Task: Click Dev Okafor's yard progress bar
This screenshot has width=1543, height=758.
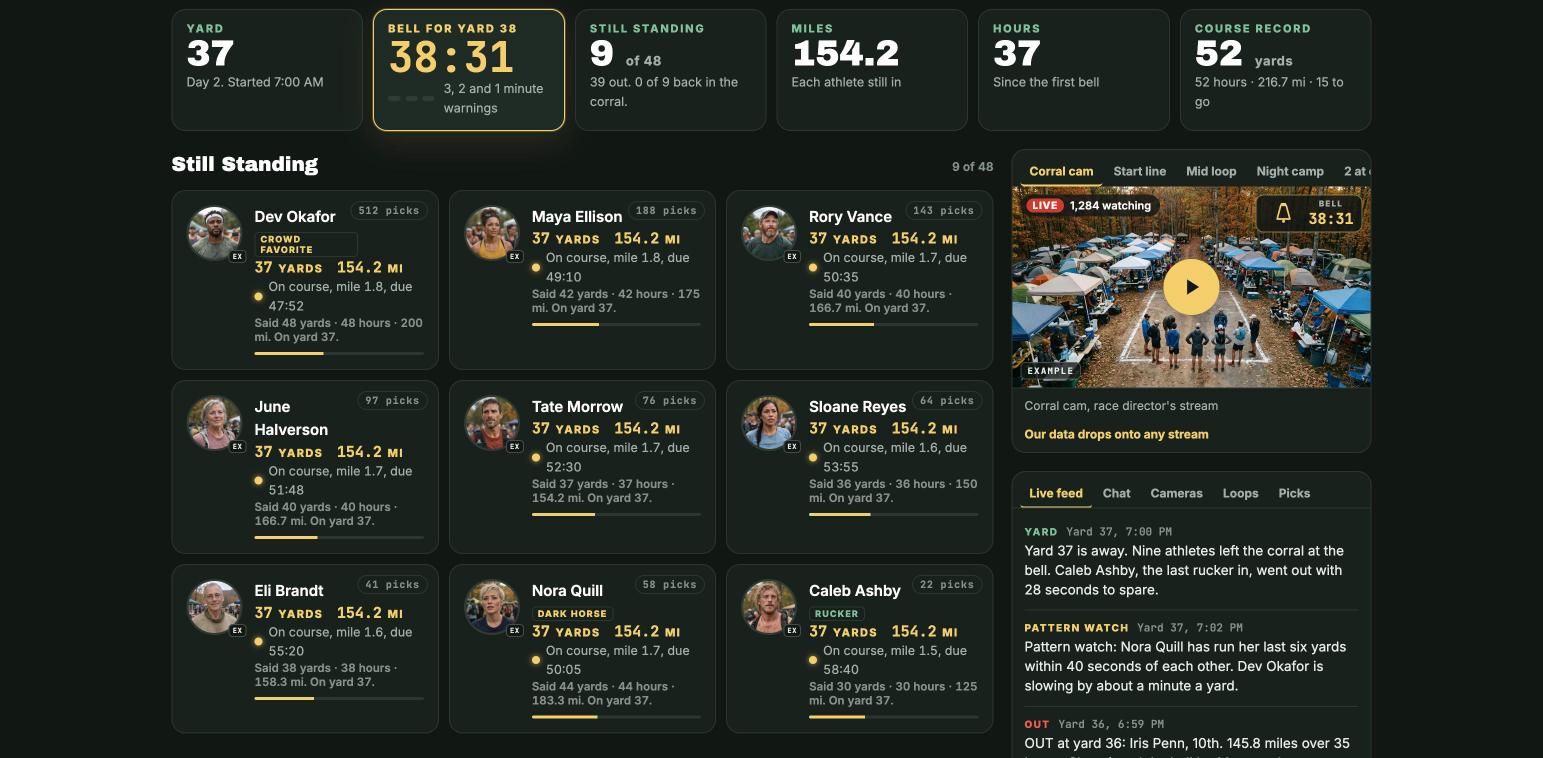Action: tap(339, 353)
